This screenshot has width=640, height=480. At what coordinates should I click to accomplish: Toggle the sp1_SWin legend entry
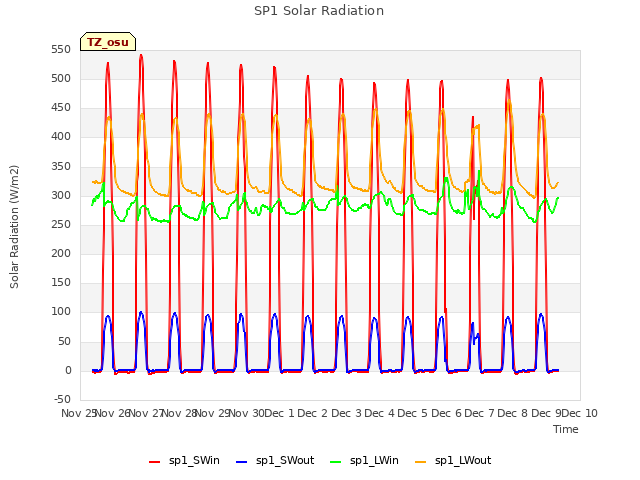tap(184, 461)
